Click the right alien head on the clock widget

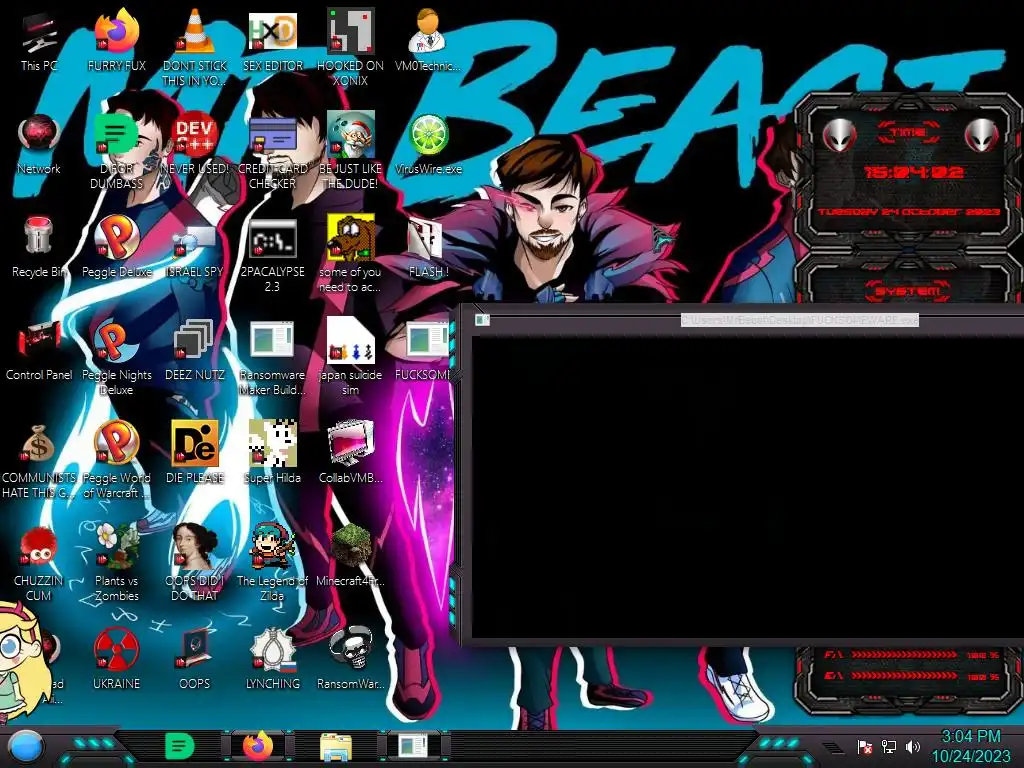pyautogui.click(x=982, y=135)
